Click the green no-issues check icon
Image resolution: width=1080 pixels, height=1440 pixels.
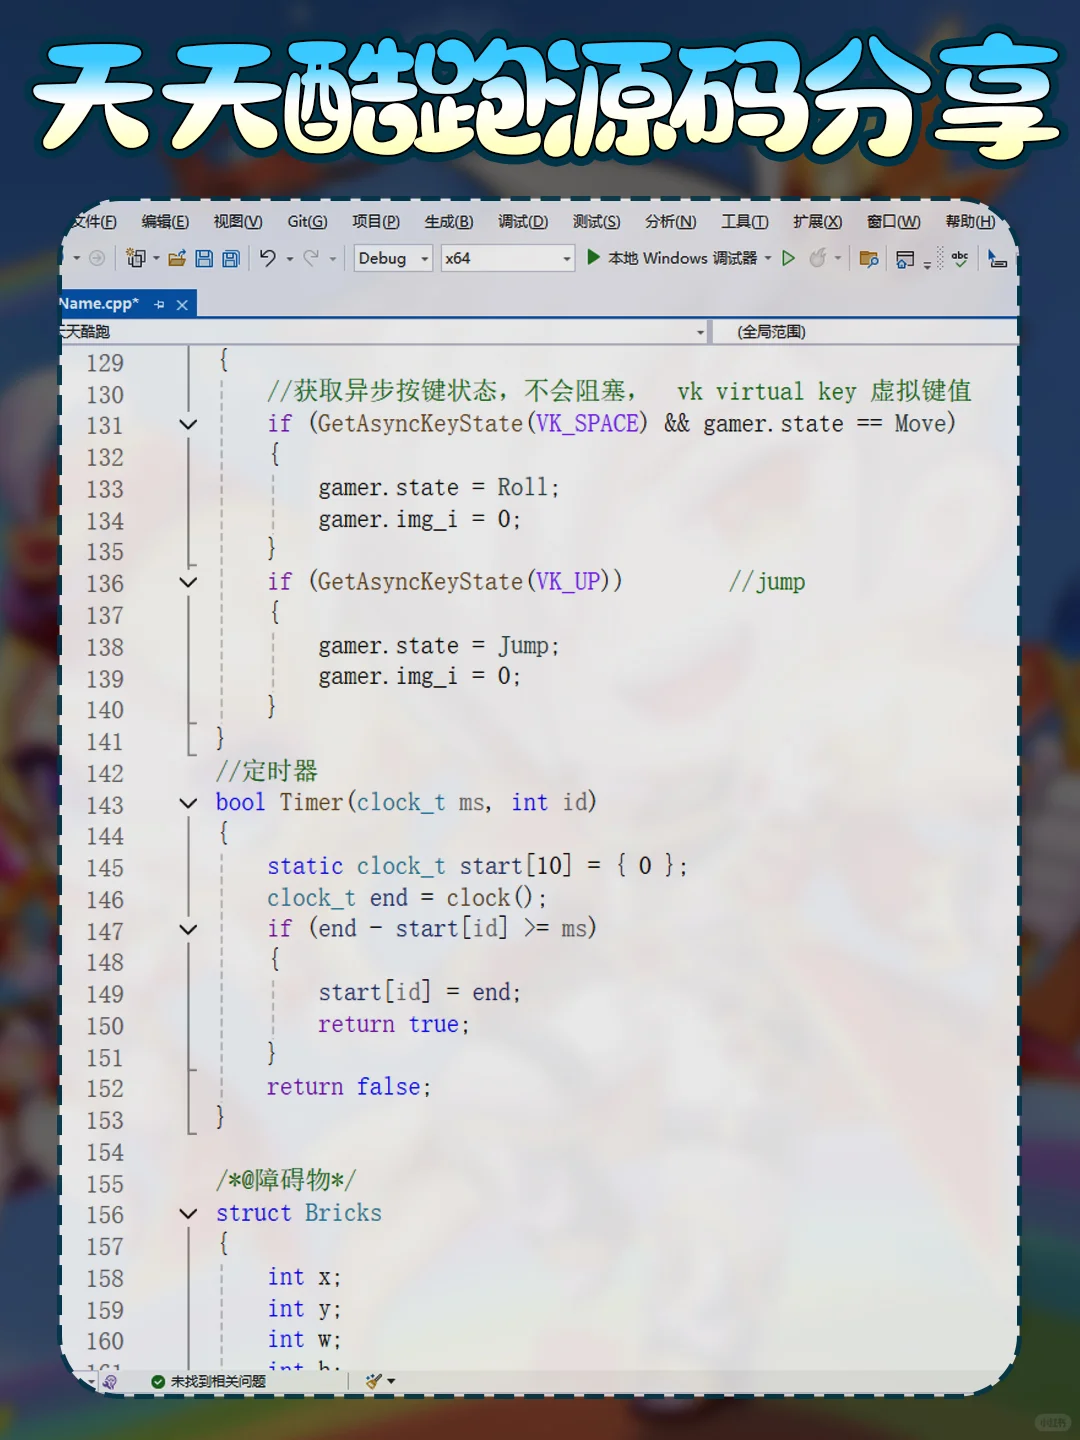tap(158, 1381)
